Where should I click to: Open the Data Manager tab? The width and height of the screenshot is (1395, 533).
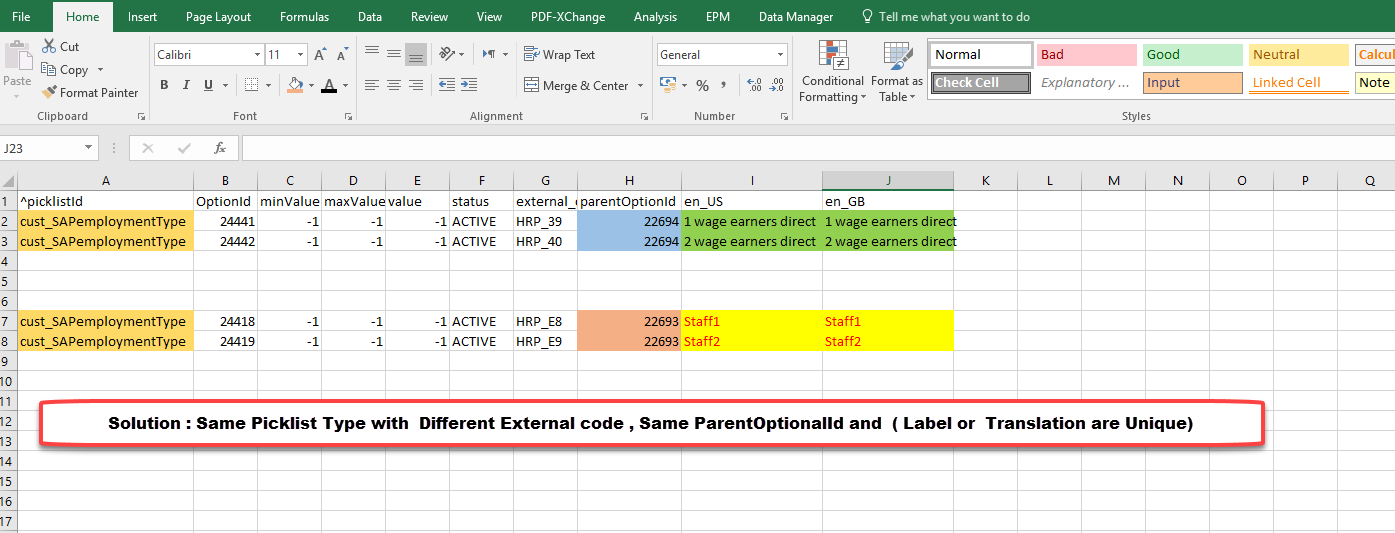[796, 17]
